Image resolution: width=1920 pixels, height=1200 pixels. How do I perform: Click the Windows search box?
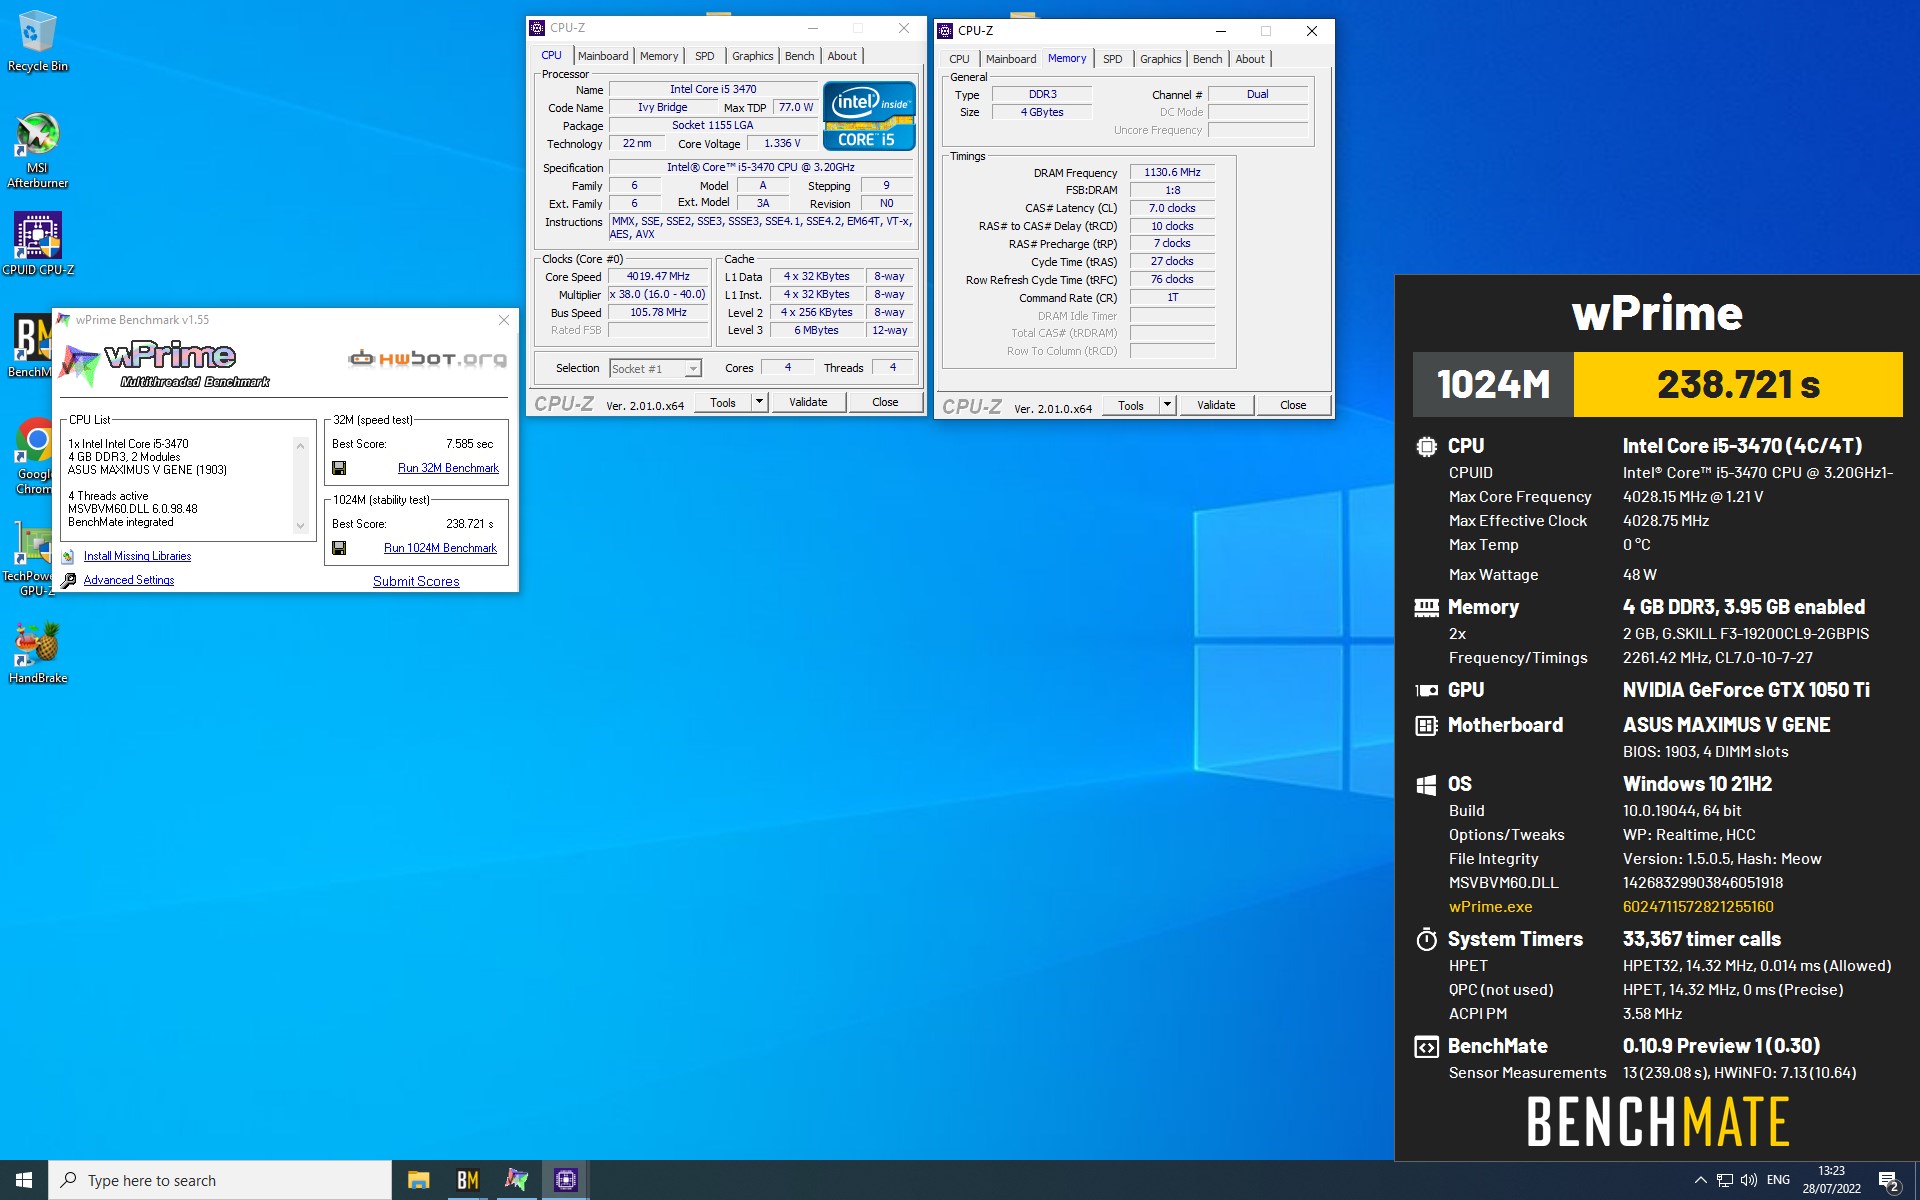[x=220, y=1180]
